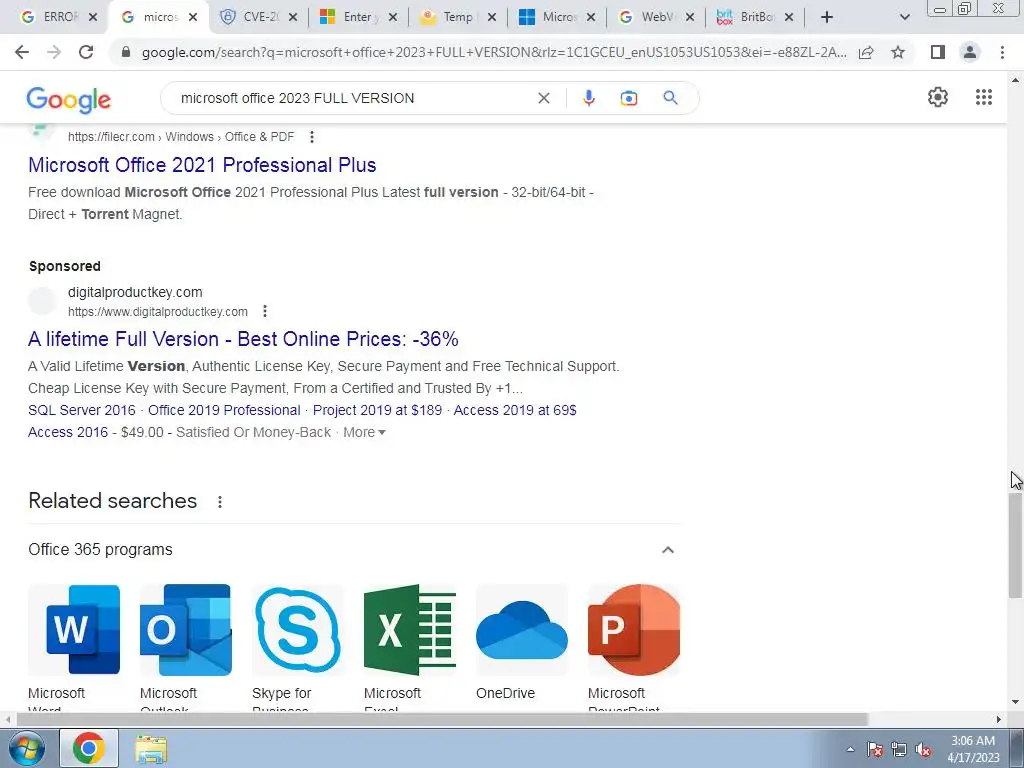The height and width of the screenshot is (768, 1024).
Task: Click the Google logo
Action: (69, 99)
